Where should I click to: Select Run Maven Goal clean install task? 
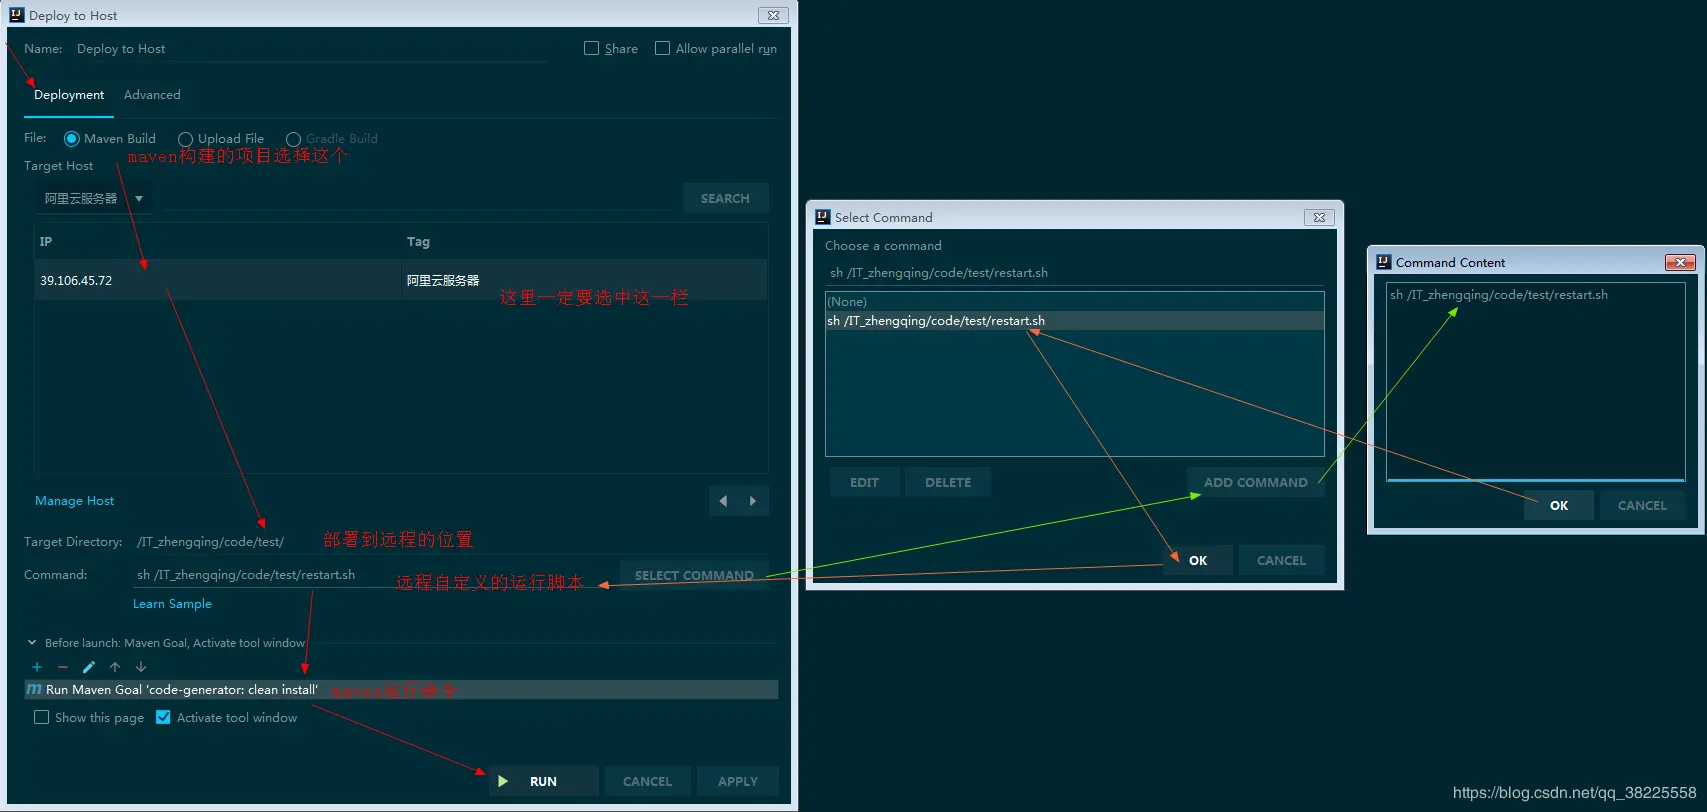401,690
